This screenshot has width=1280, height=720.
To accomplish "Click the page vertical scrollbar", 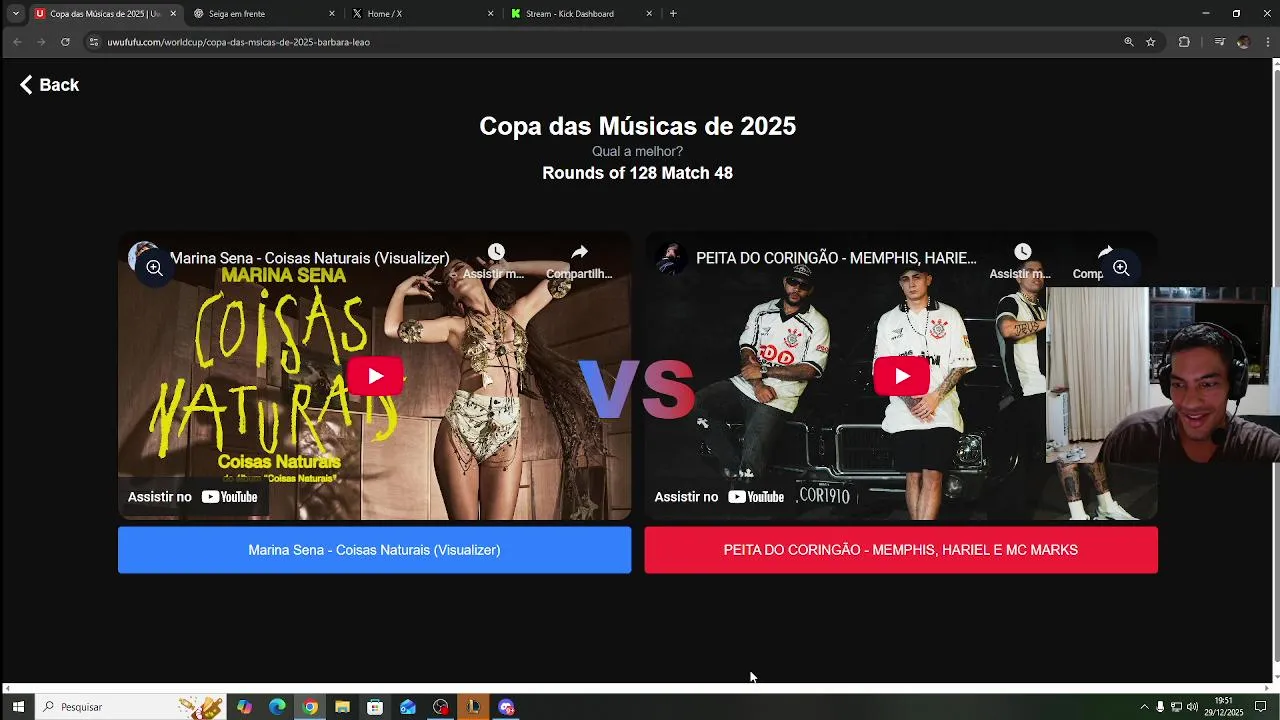I will coord(1276,365).
